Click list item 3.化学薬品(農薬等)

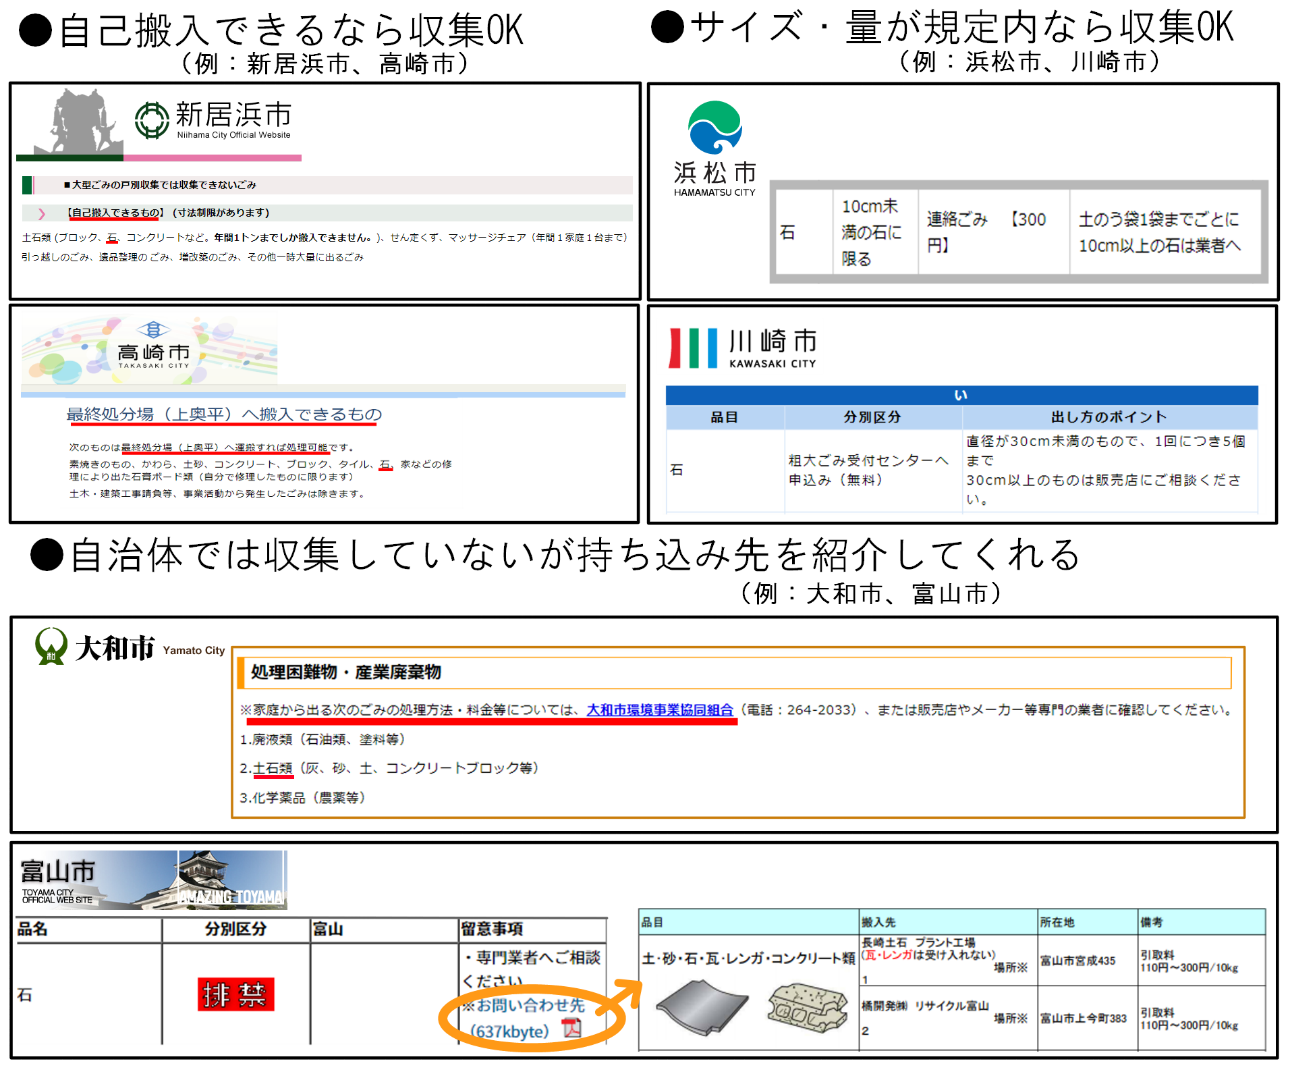click(x=305, y=798)
